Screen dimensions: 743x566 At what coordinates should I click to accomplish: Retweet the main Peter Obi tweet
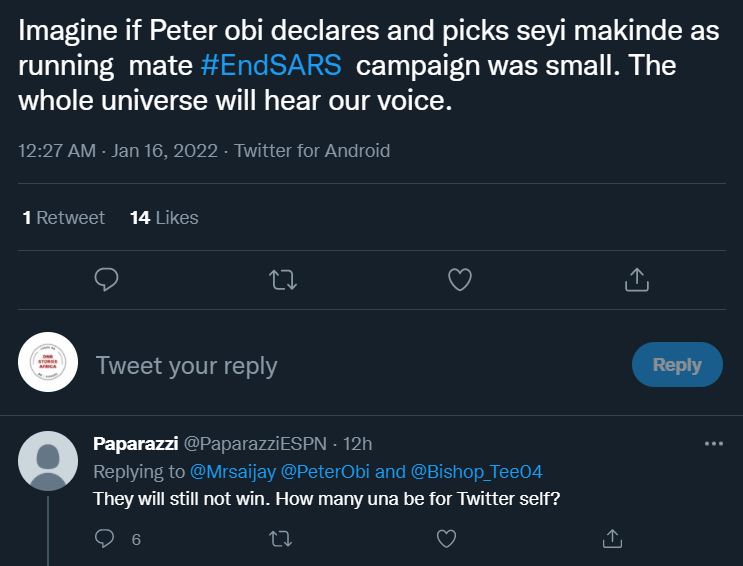pos(283,280)
